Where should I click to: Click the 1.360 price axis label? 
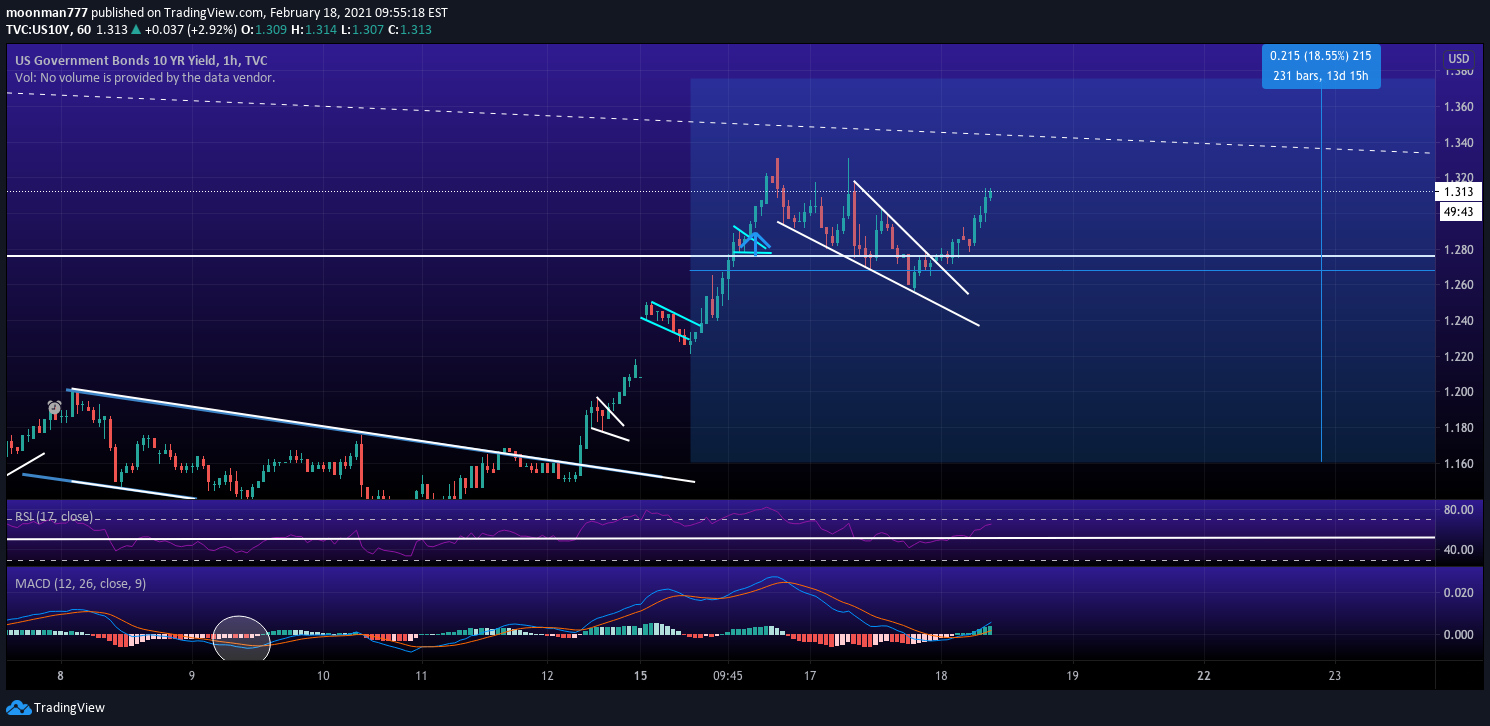coord(1459,107)
